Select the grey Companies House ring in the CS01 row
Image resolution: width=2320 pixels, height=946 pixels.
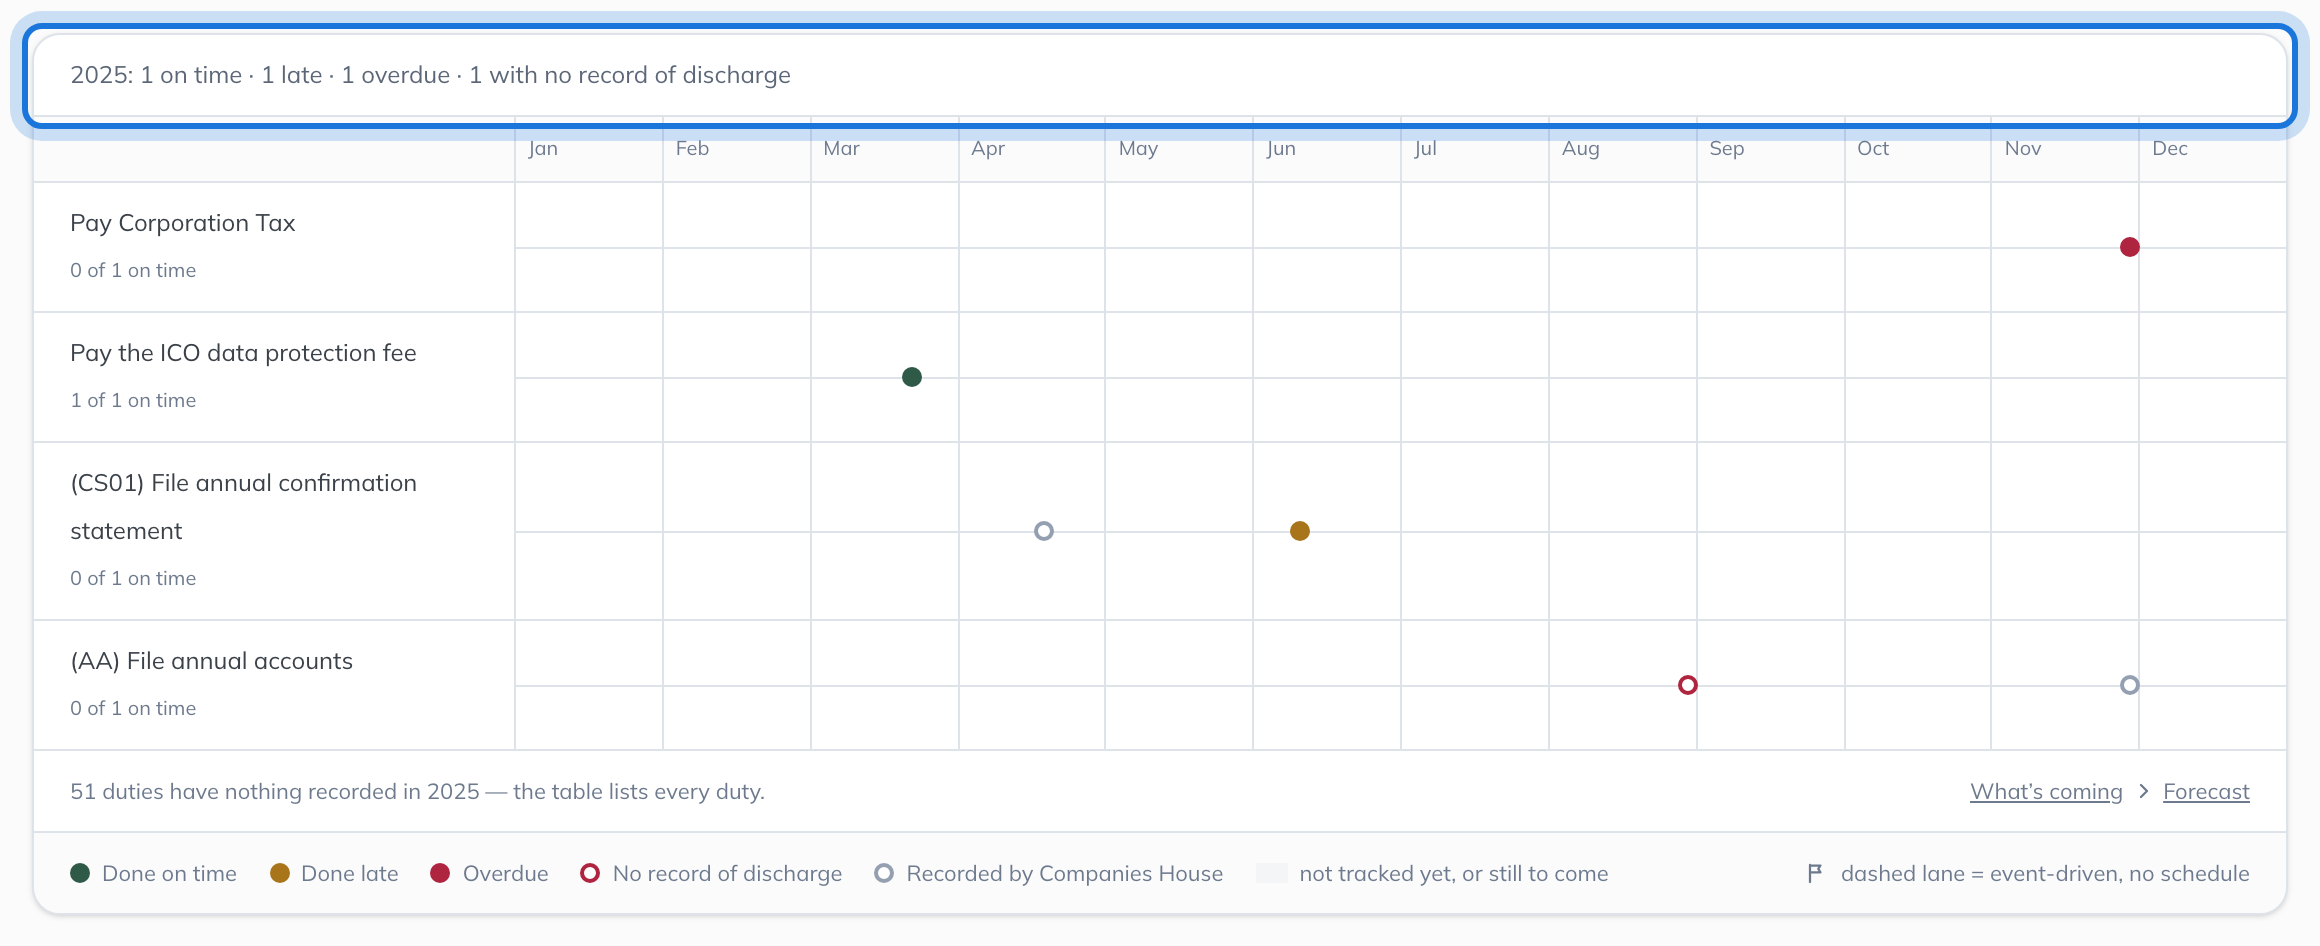click(x=1044, y=531)
